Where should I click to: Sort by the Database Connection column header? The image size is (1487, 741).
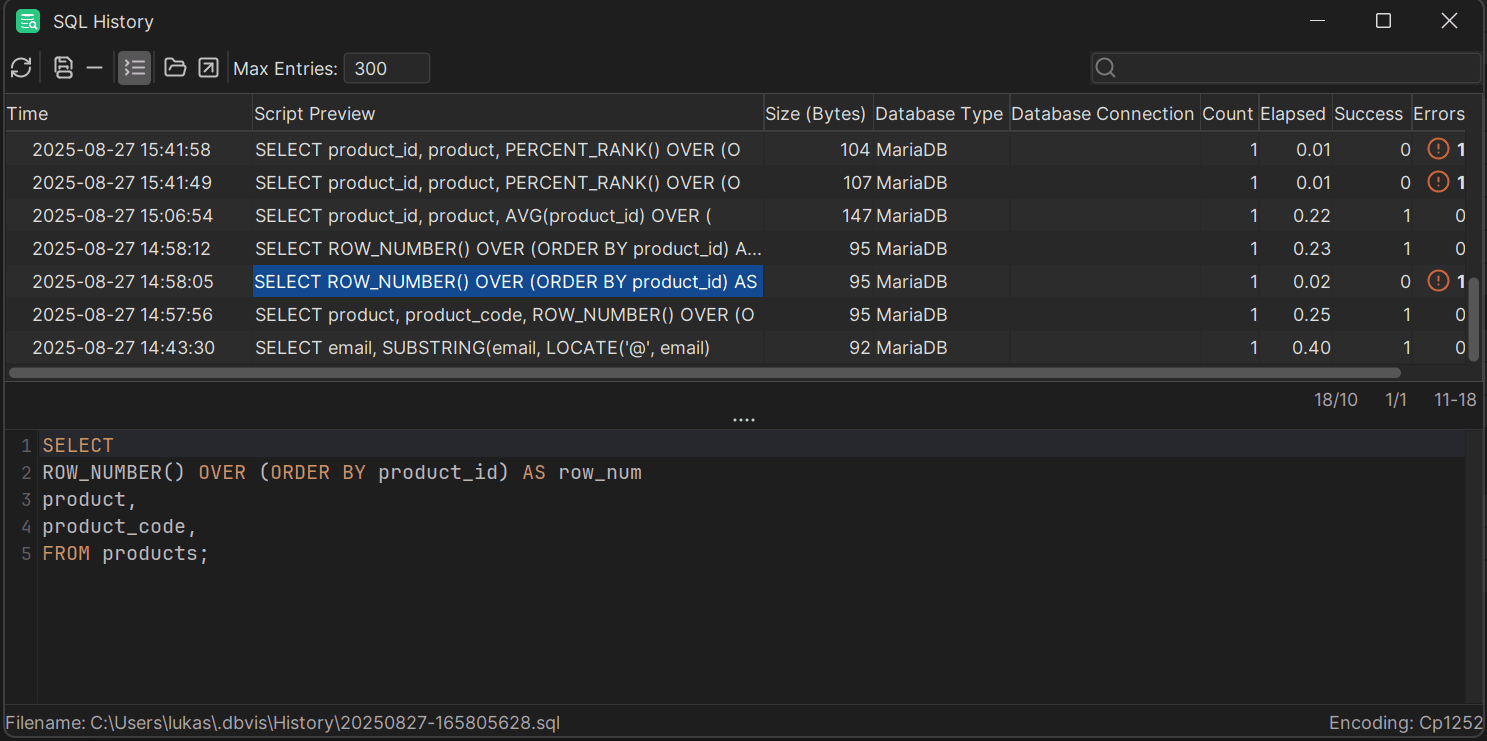click(x=1104, y=114)
